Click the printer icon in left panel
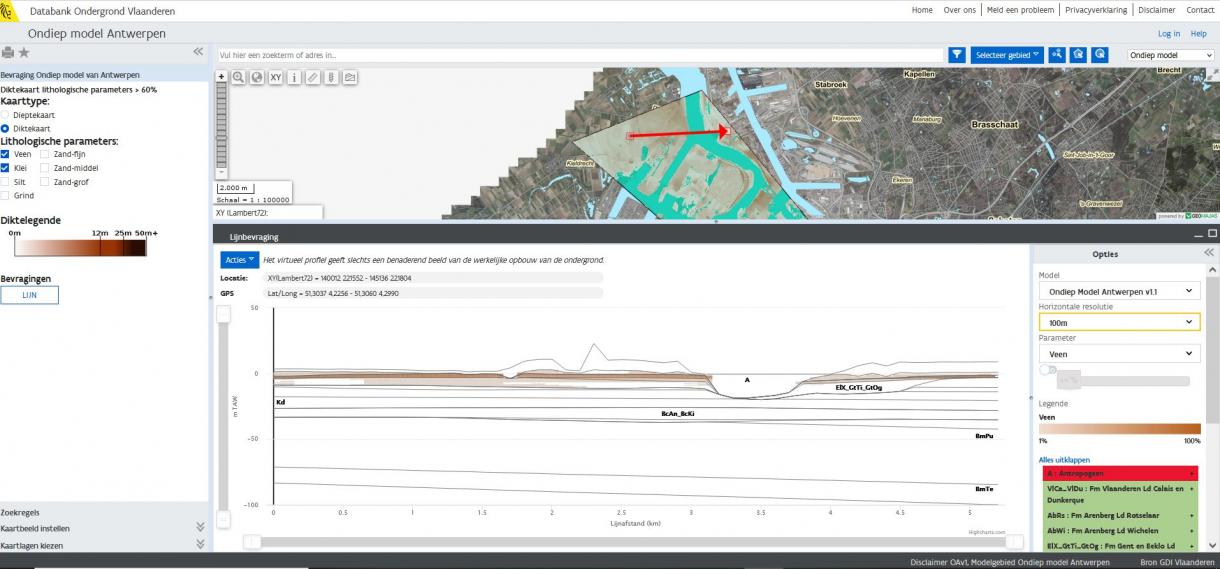Screen dimensions: 1220x569 point(8,52)
